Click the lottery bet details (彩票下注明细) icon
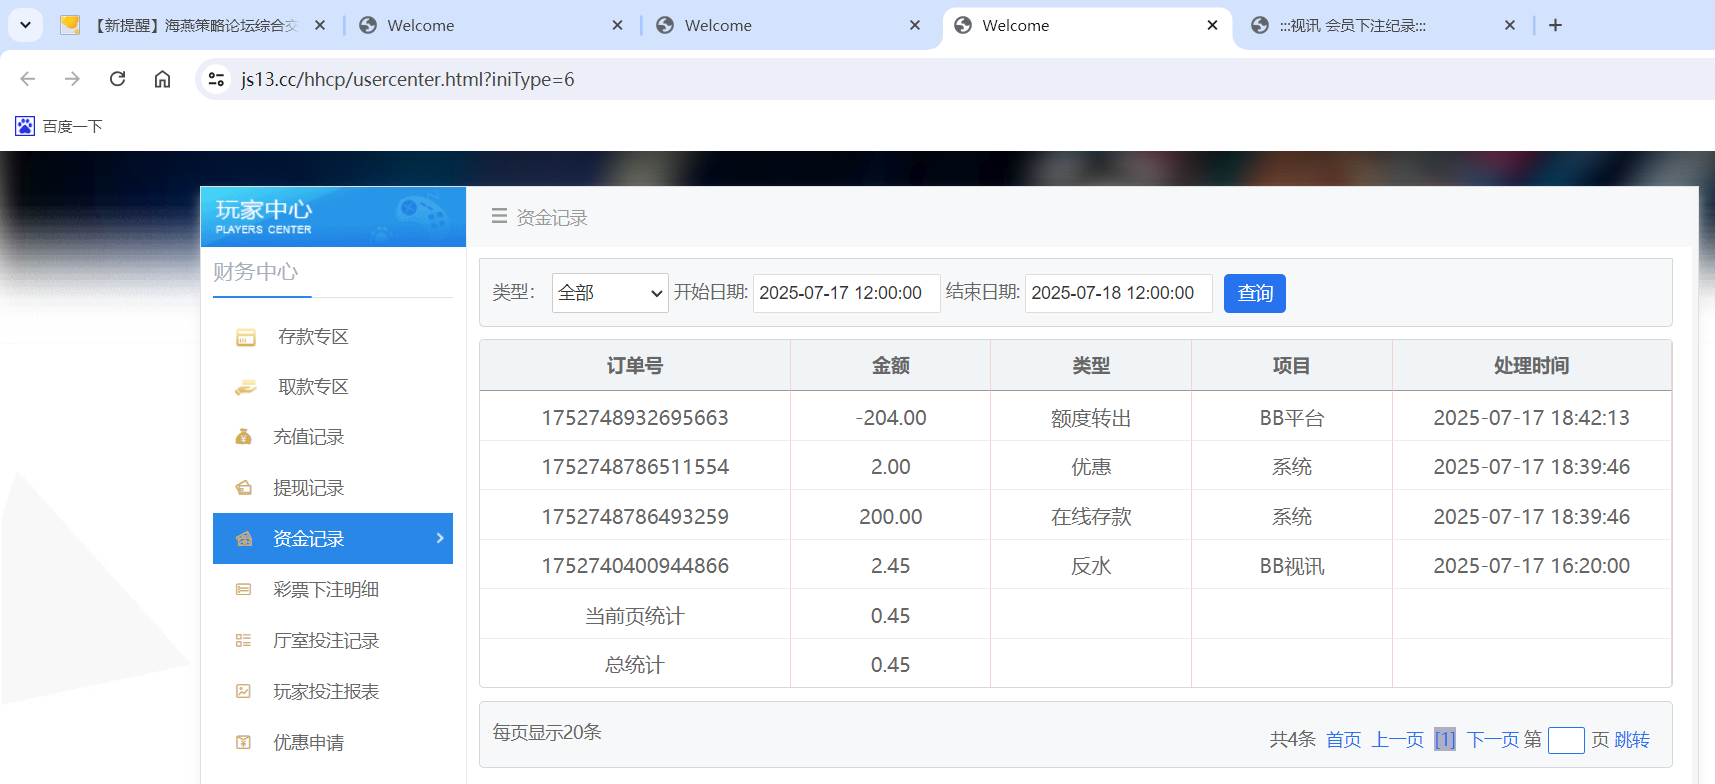The width and height of the screenshot is (1715, 784). [x=243, y=590]
